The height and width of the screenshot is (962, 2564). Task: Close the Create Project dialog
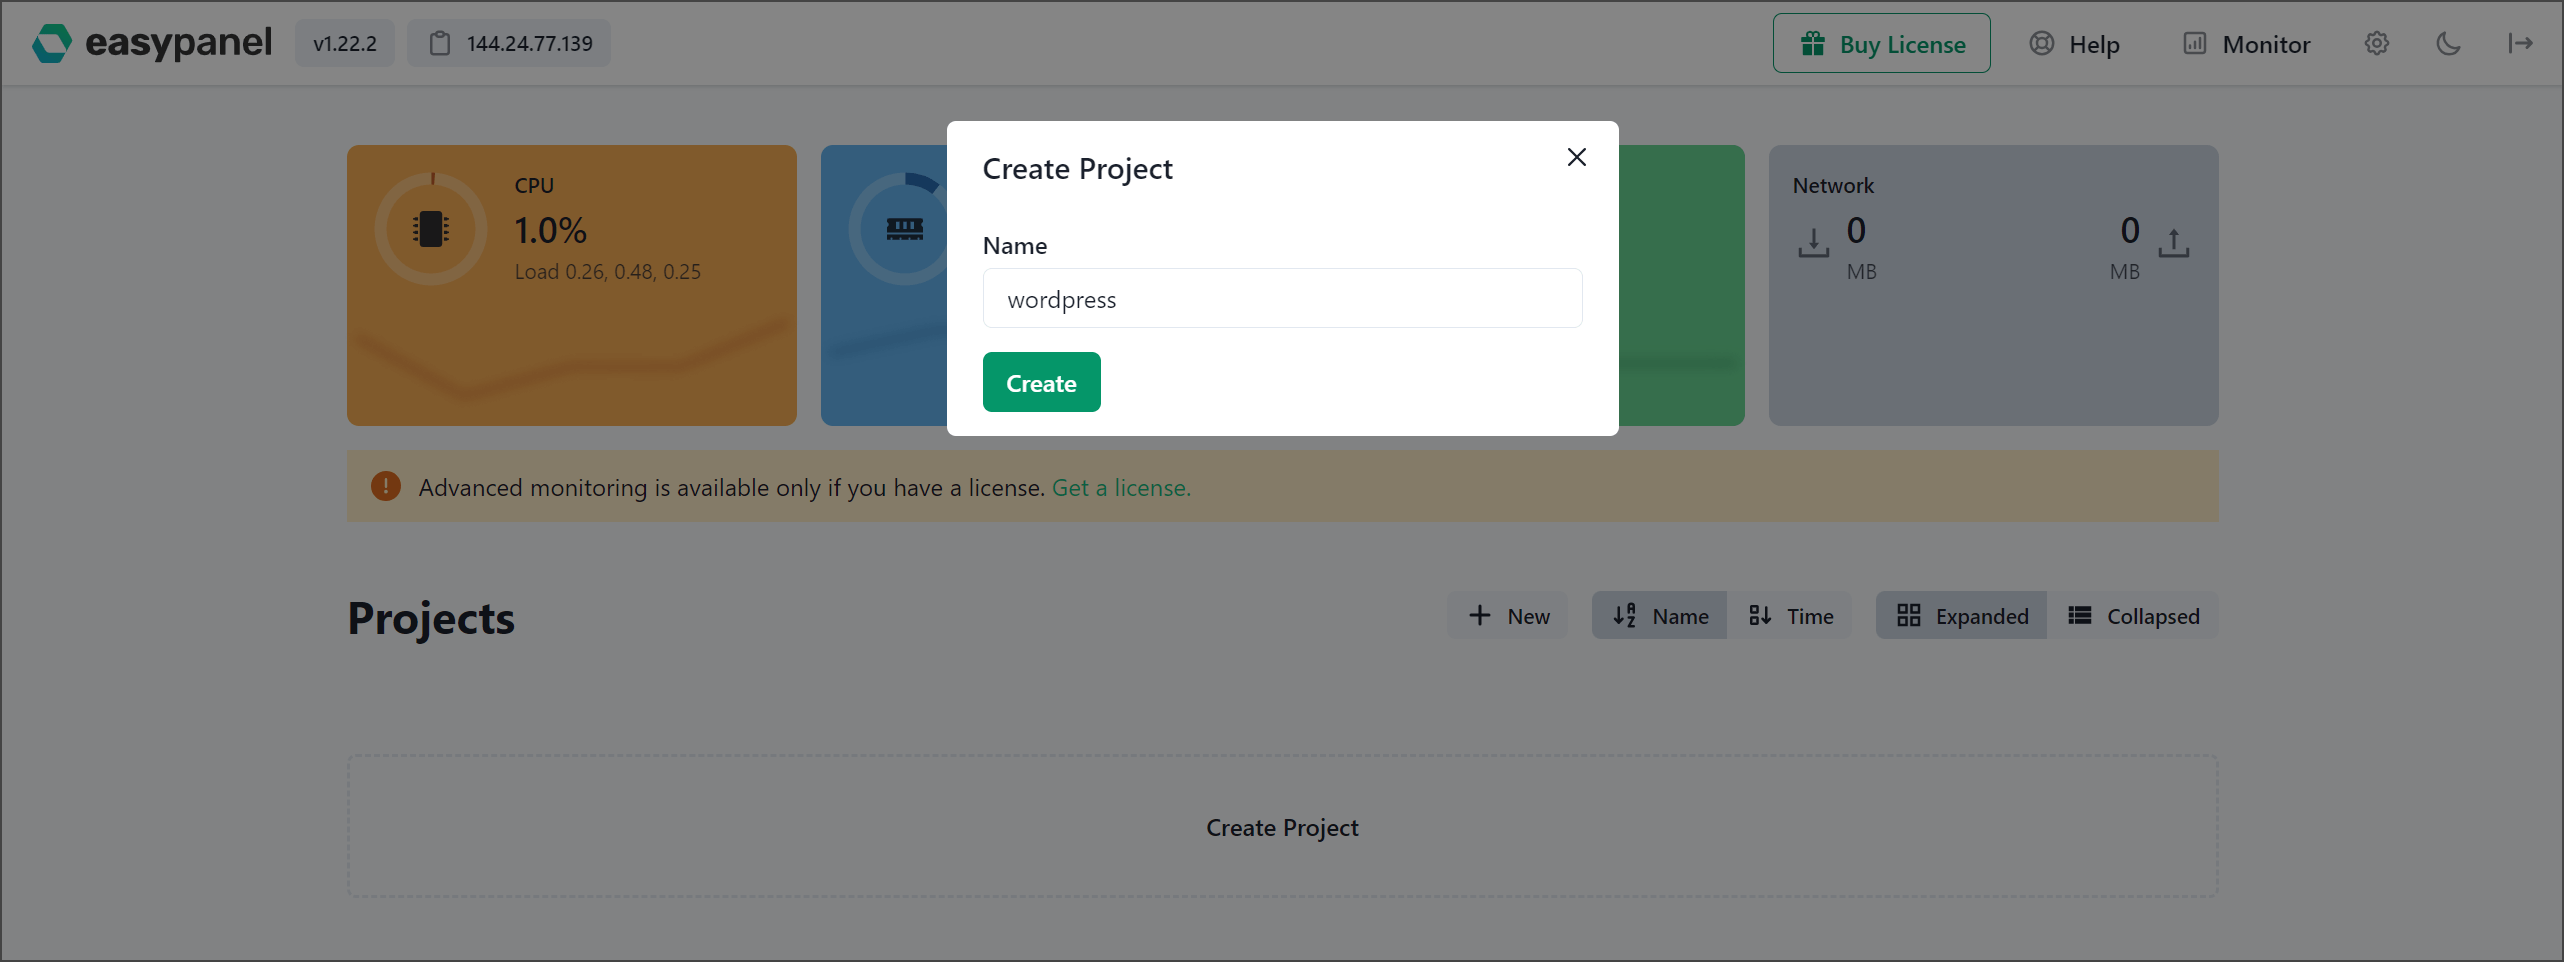tap(1576, 157)
